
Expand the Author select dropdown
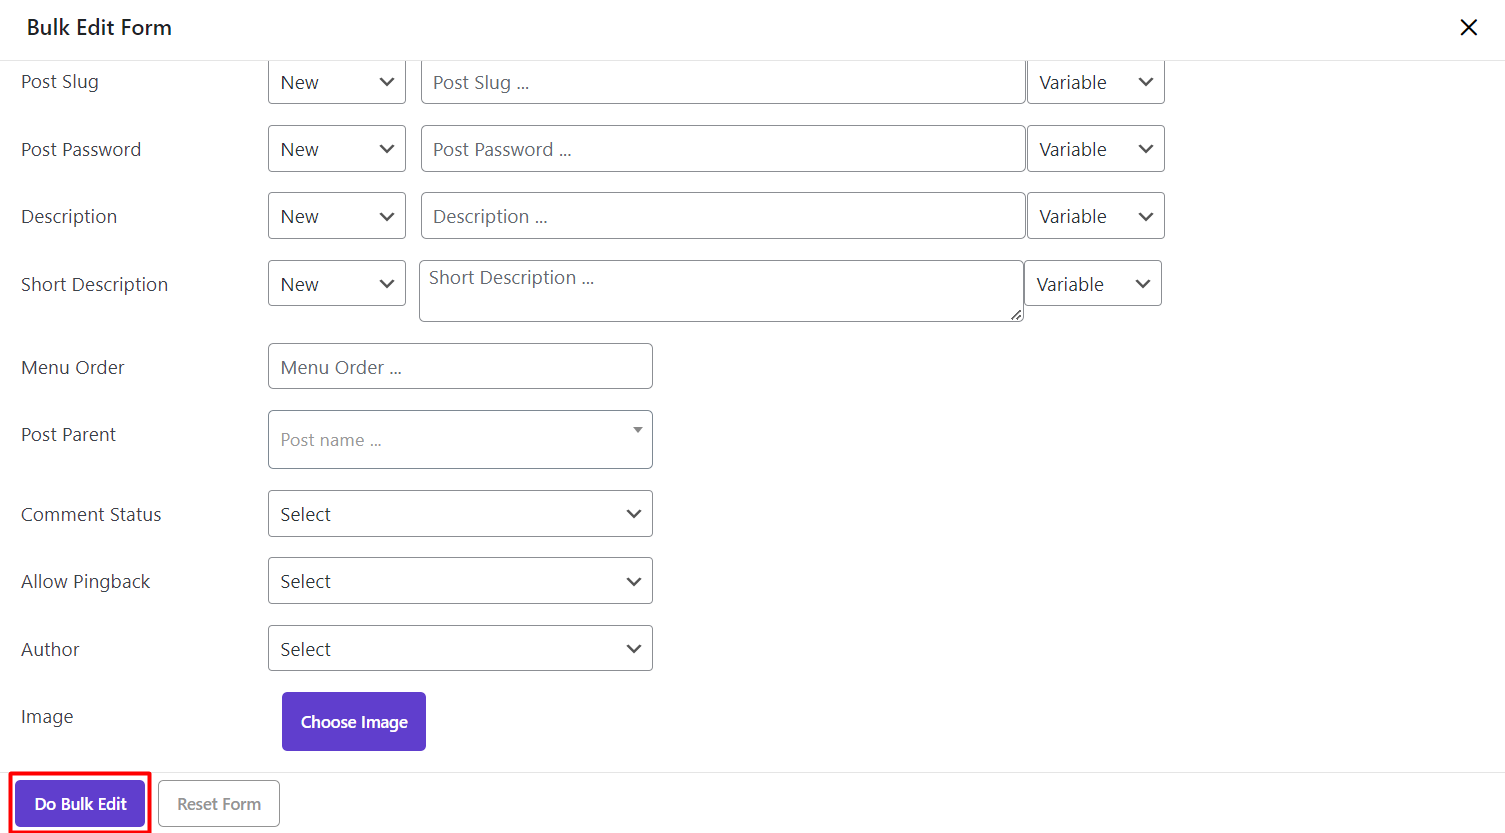click(460, 649)
